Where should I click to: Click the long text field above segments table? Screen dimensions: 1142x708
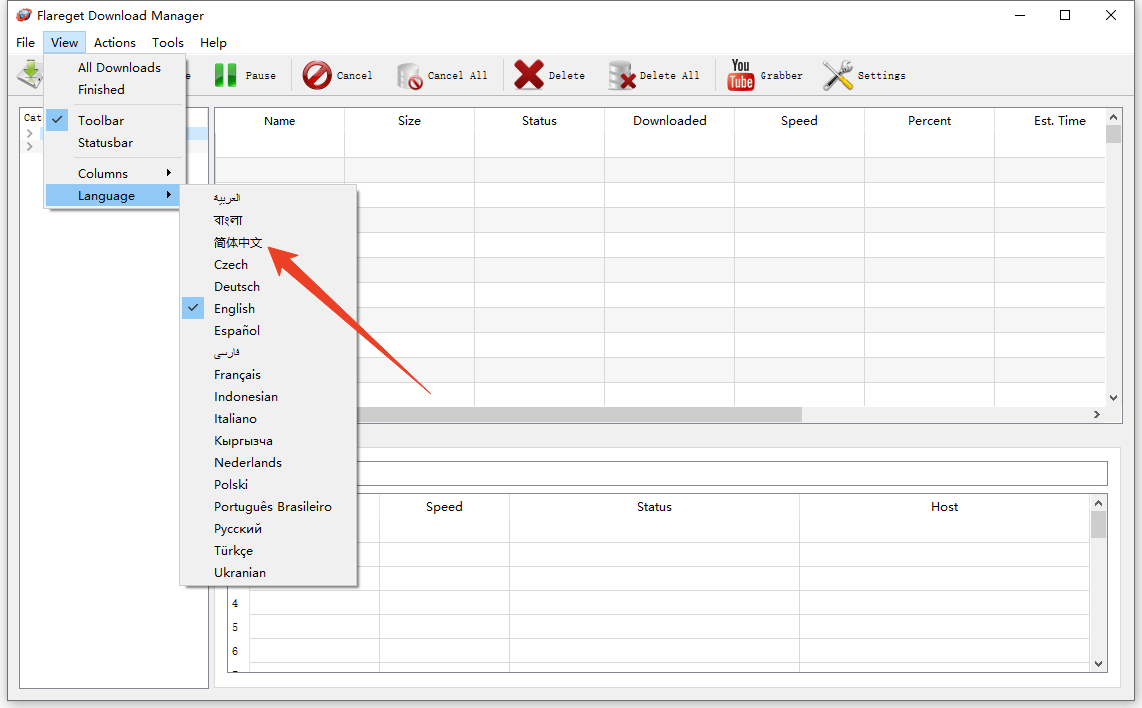coord(732,473)
